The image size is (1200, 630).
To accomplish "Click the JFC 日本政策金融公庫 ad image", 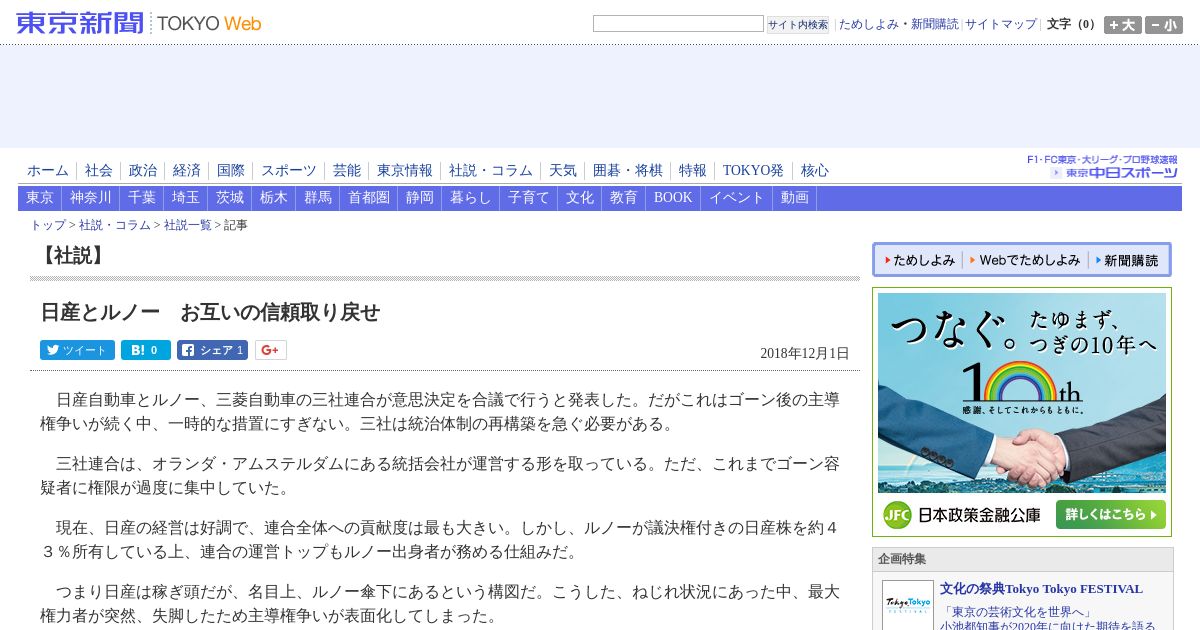I will (x=1022, y=412).
